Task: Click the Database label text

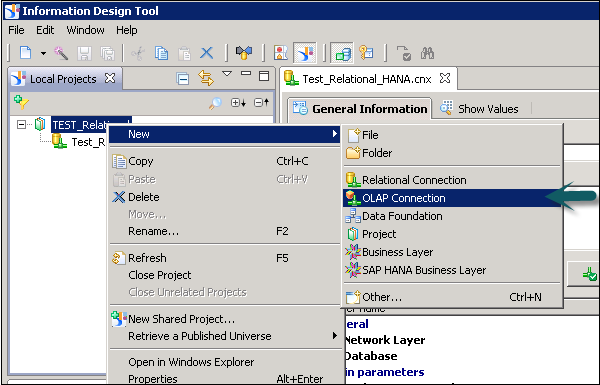Action: click(x=371, y=356)
